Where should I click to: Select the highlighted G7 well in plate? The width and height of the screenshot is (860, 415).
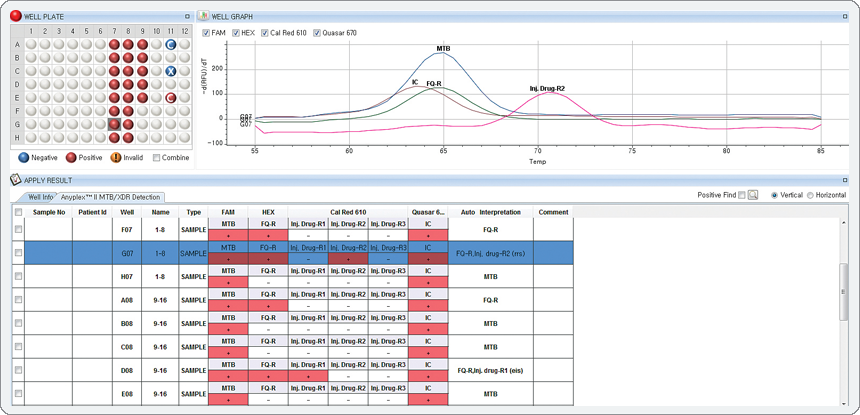115,124
